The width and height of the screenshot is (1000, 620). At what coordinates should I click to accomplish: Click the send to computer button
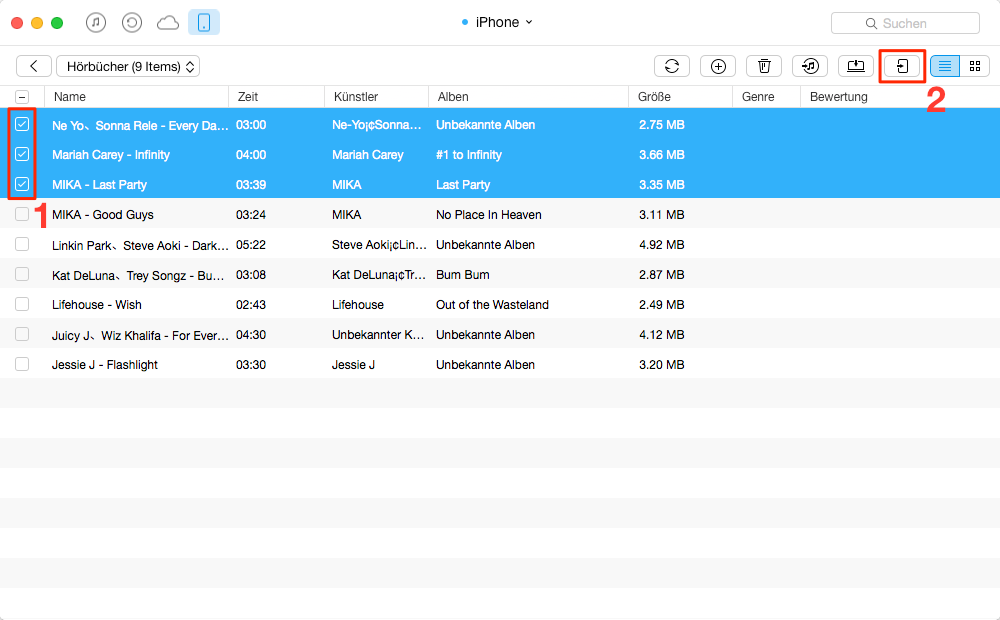[856, 66]
